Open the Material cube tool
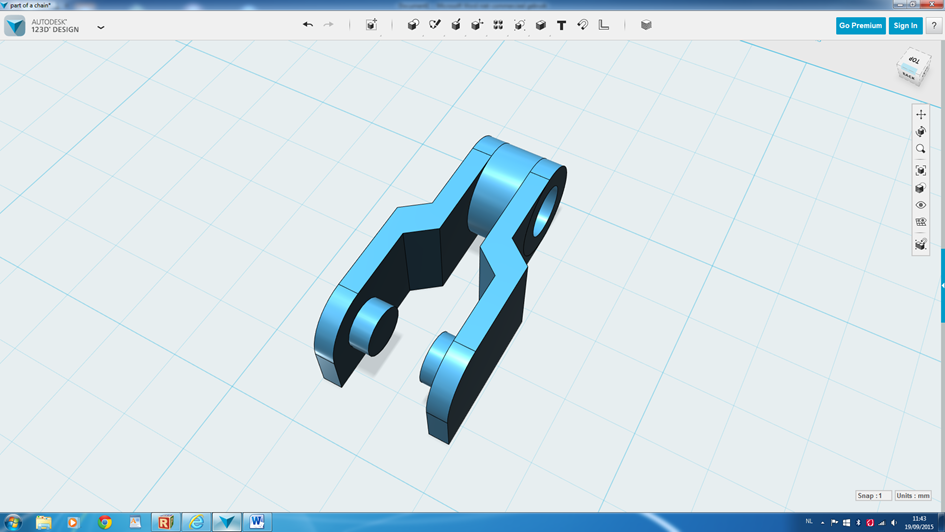Image resolution: width=945 pixels, height=532 pixels. point(646,25)
